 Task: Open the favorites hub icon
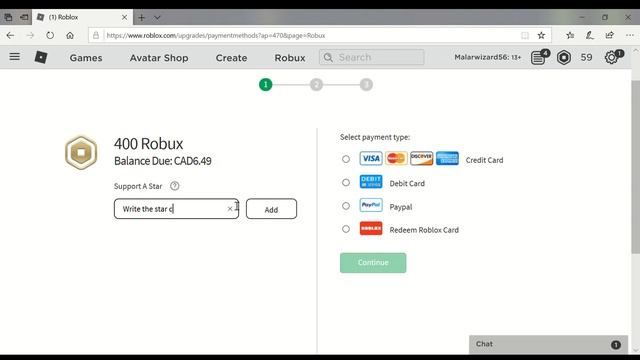point(570,36)
